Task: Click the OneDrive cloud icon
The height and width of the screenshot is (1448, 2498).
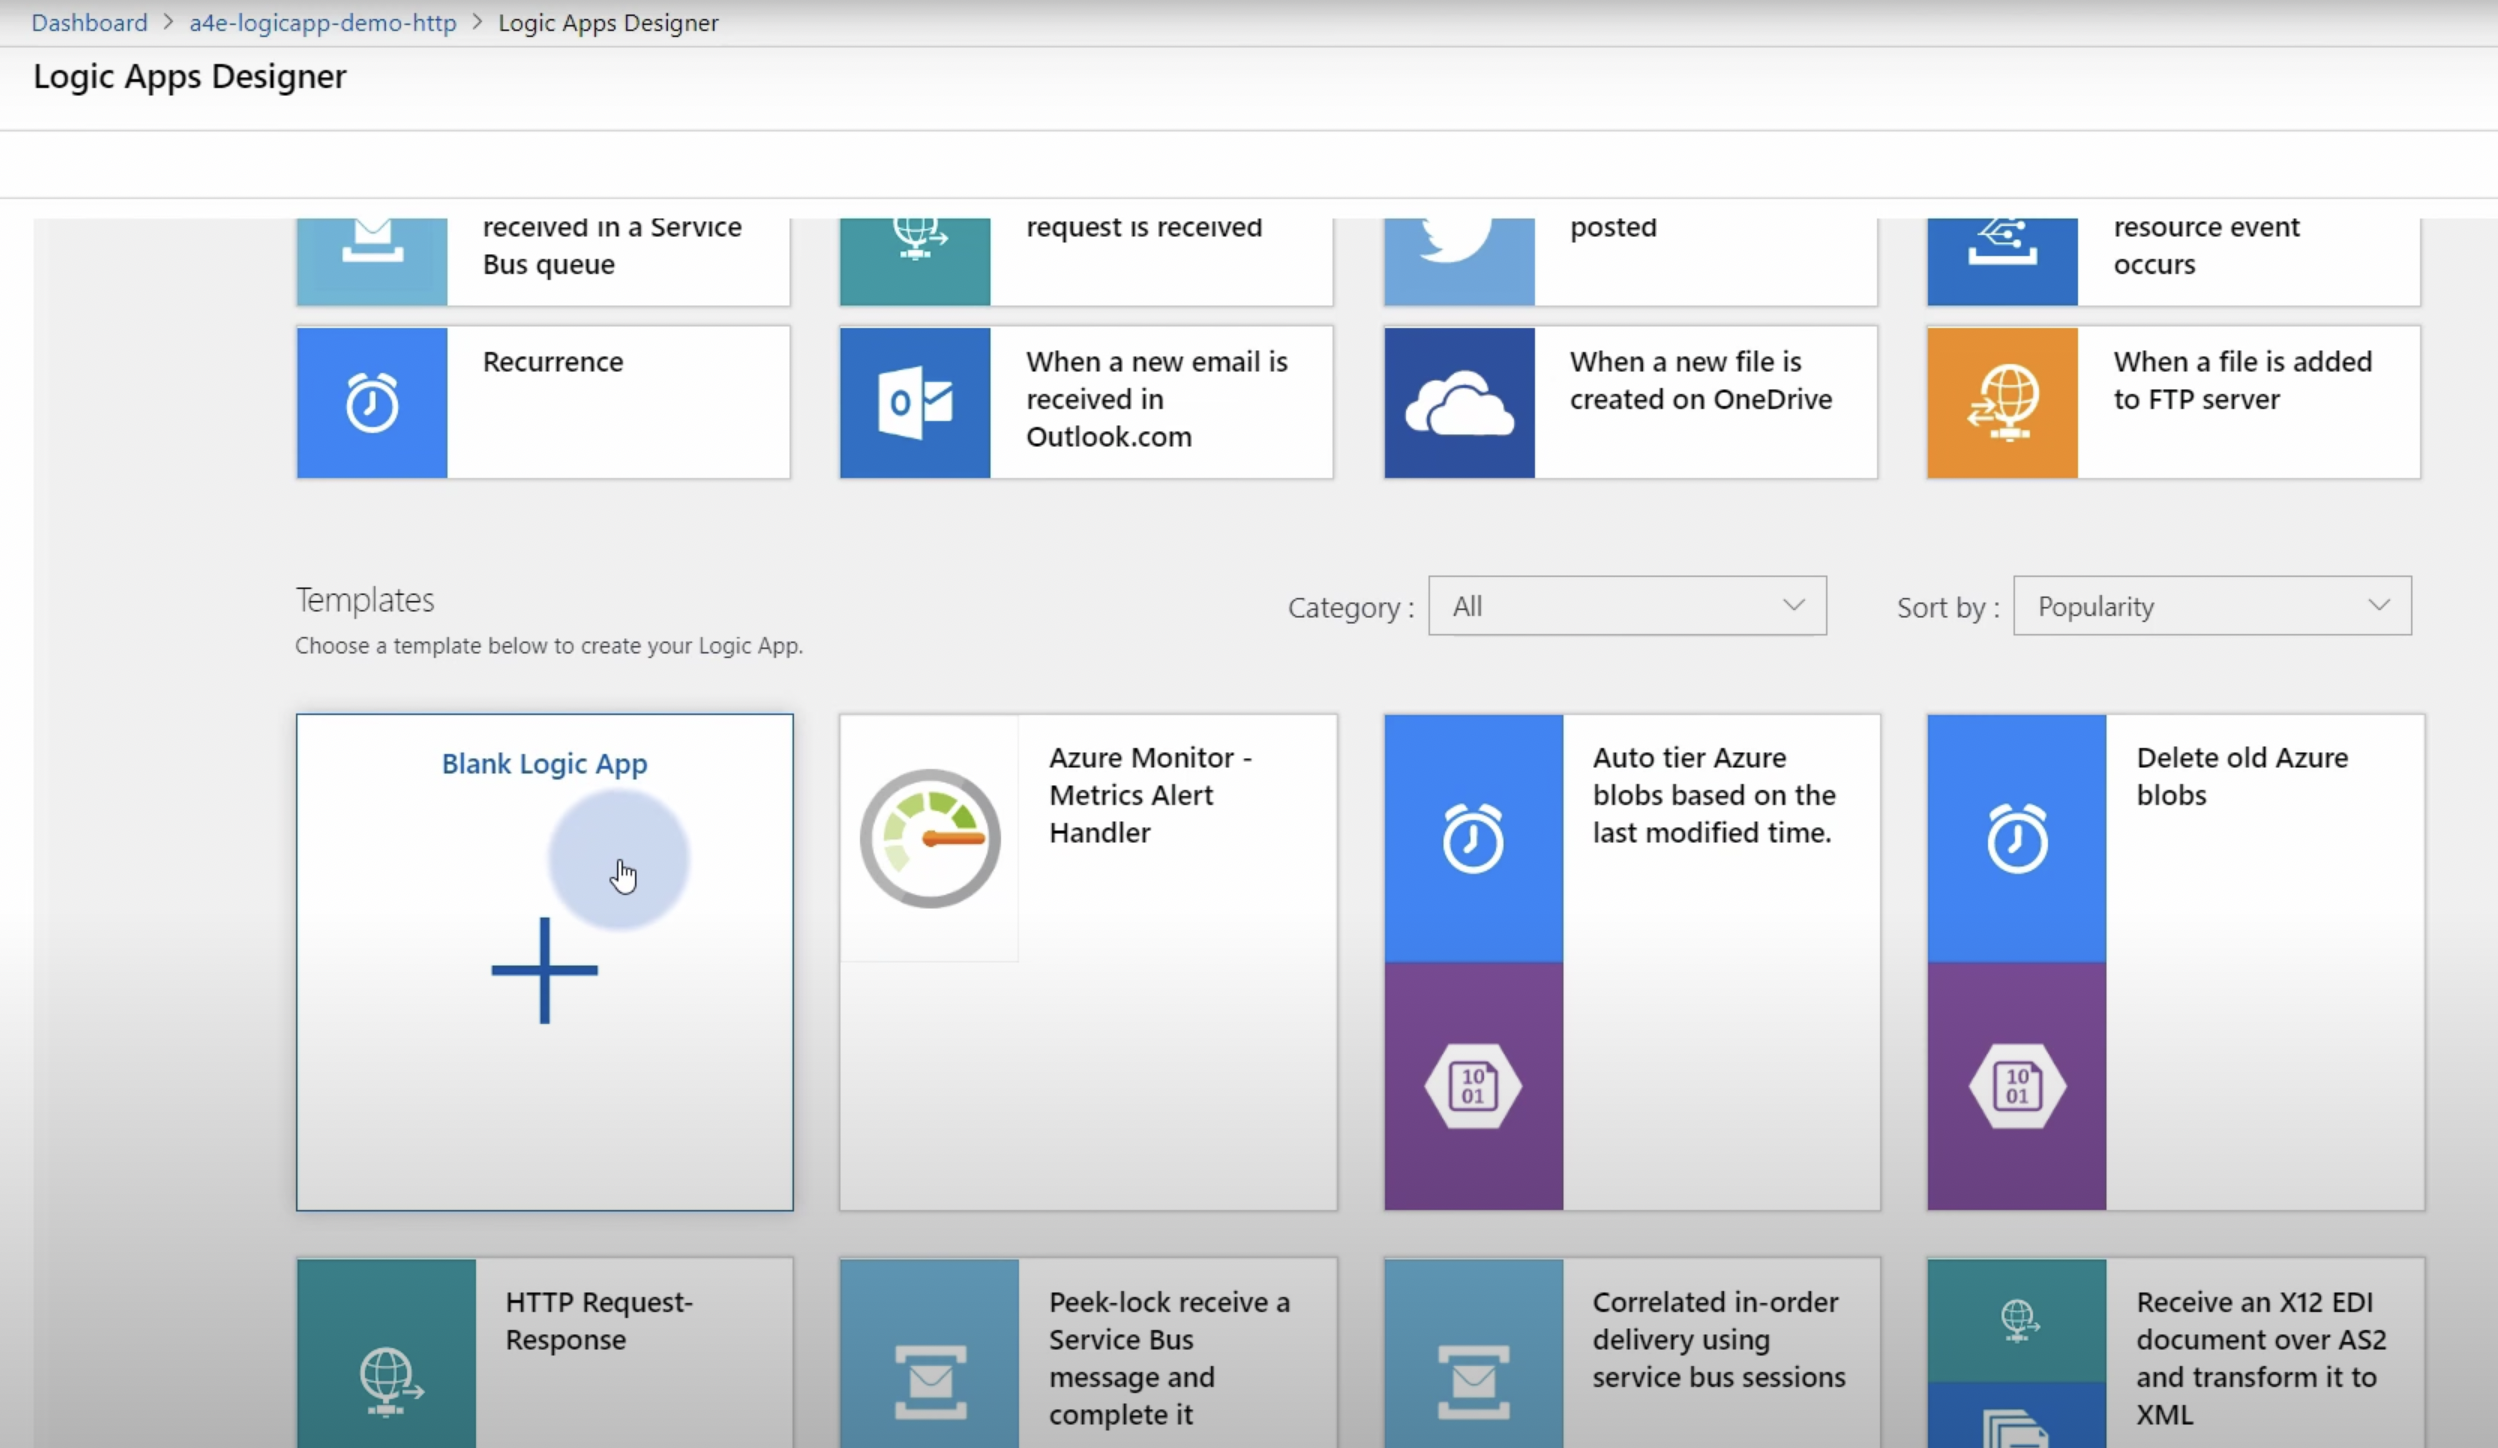Action: point(1459,402)
